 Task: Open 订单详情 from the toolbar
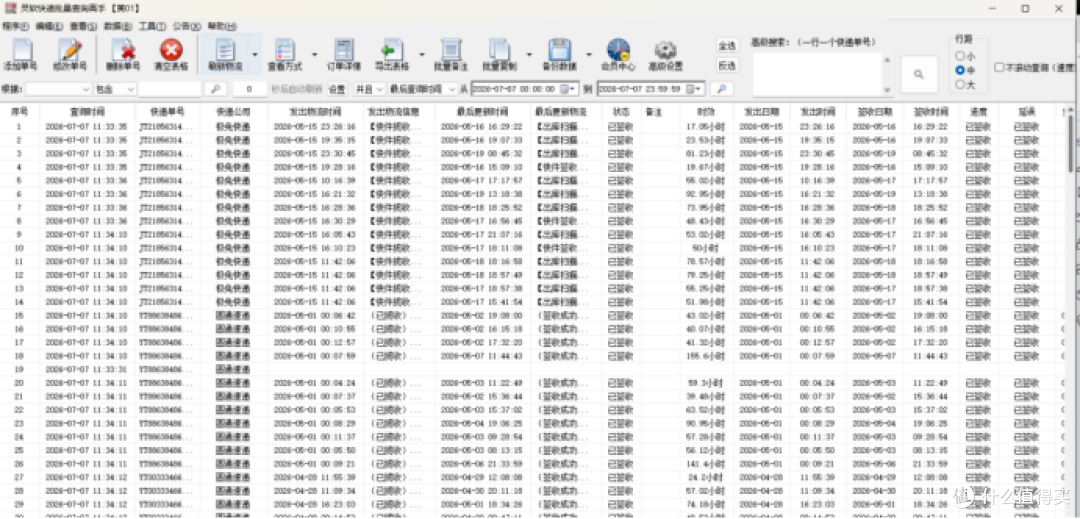[x=344, y=54]
